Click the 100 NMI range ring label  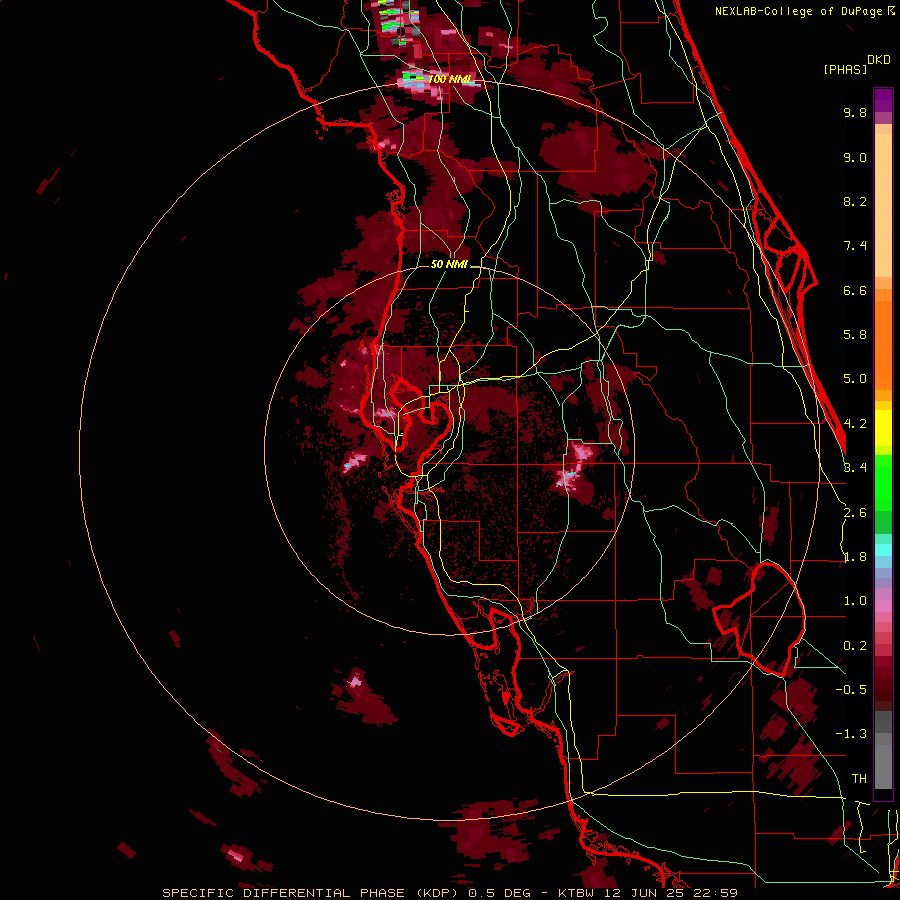[x=449, y=79]
